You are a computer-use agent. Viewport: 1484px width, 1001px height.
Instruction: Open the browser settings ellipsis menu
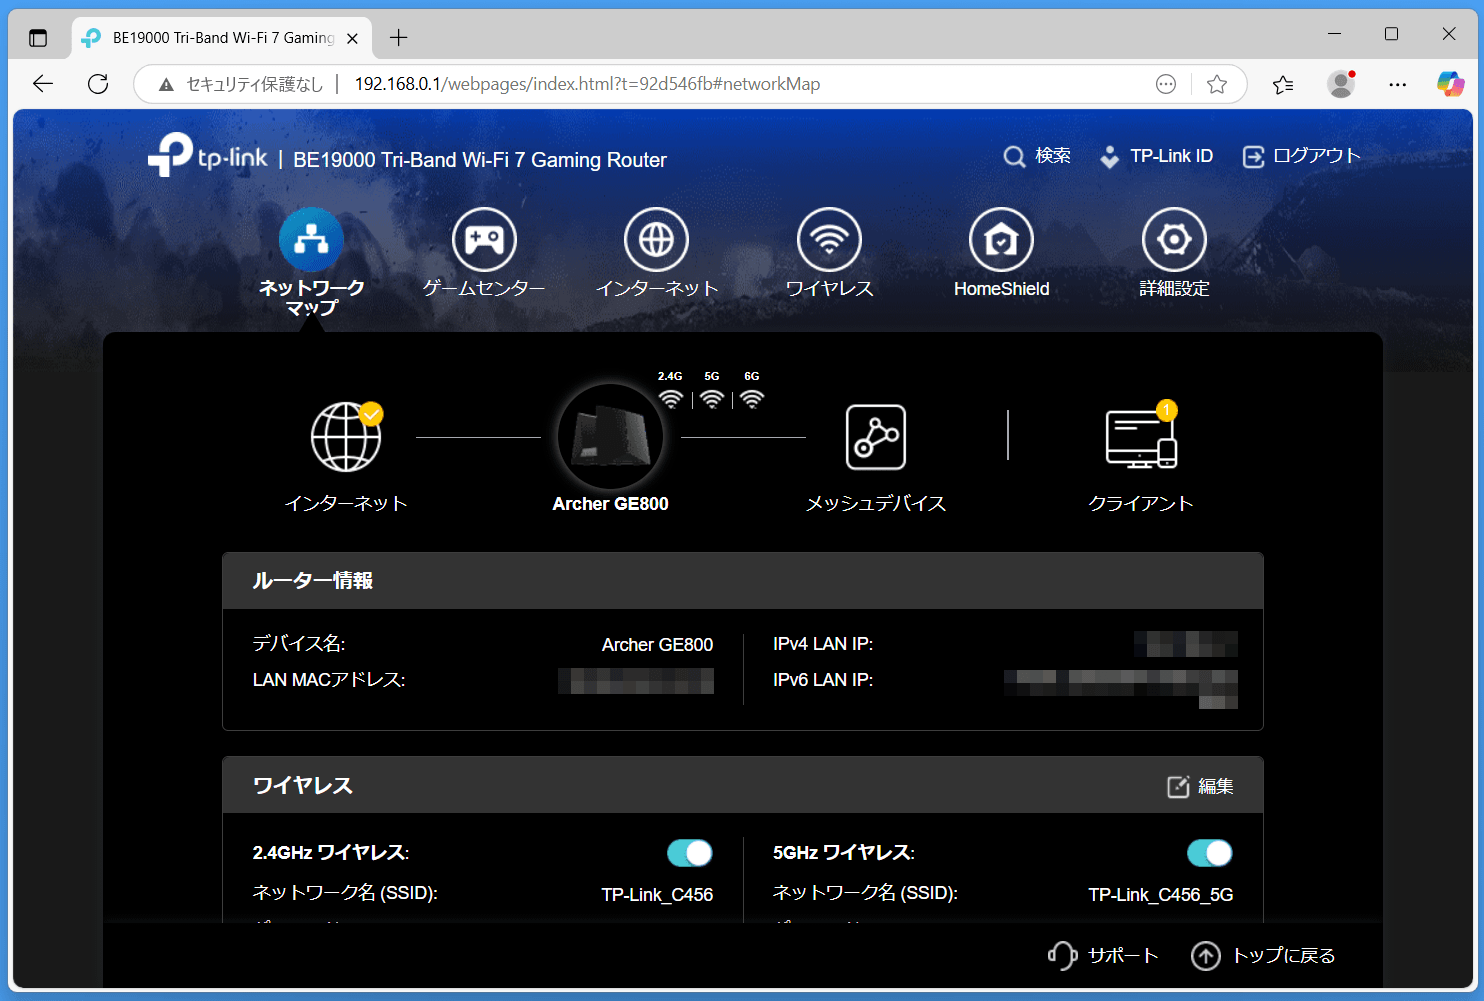[1398, 84]
